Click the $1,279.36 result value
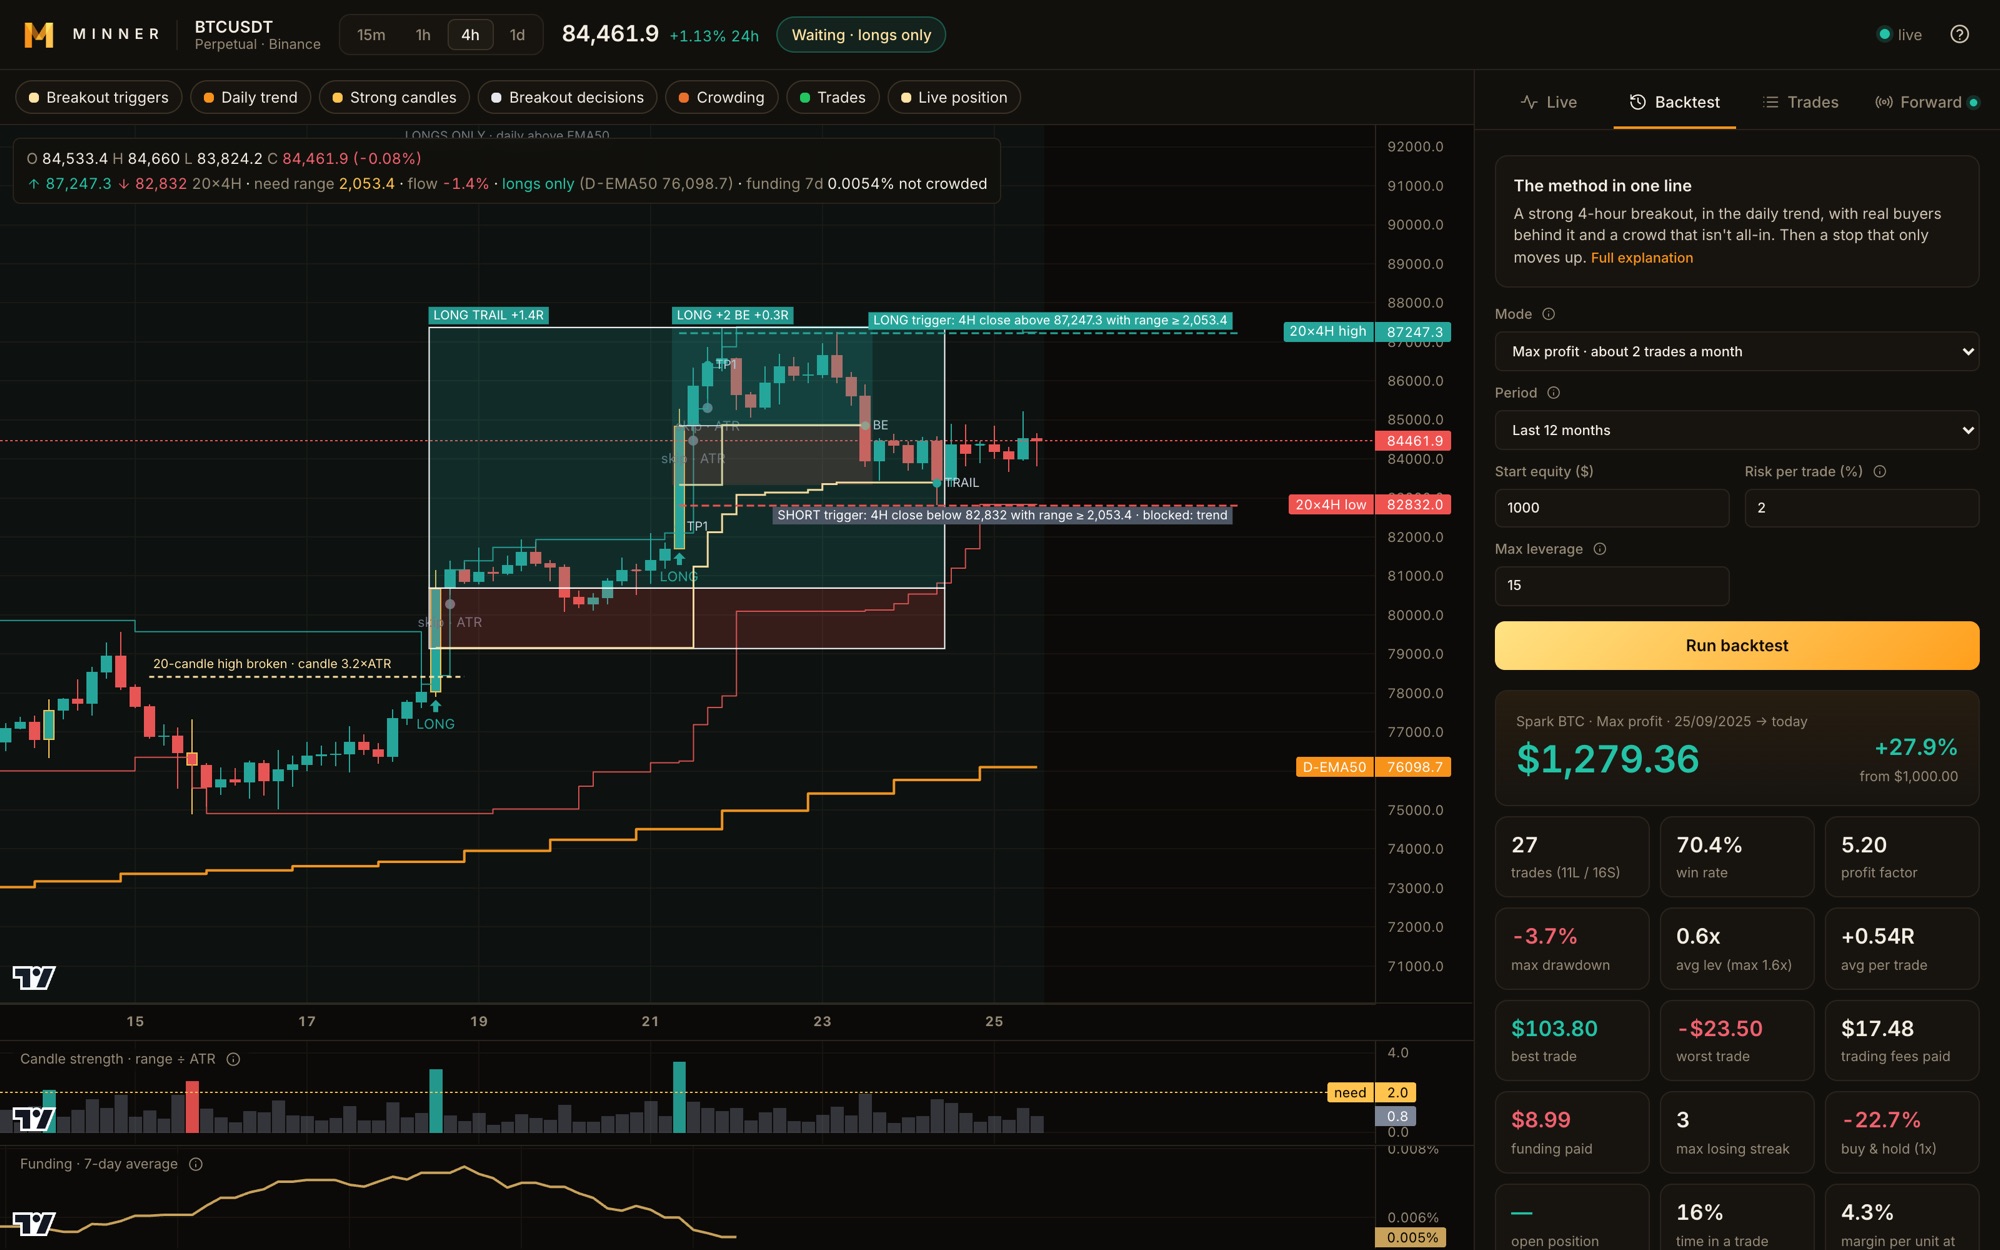The height and width of the screenshot is (1250, 2000). click(x=1607, y=759)
